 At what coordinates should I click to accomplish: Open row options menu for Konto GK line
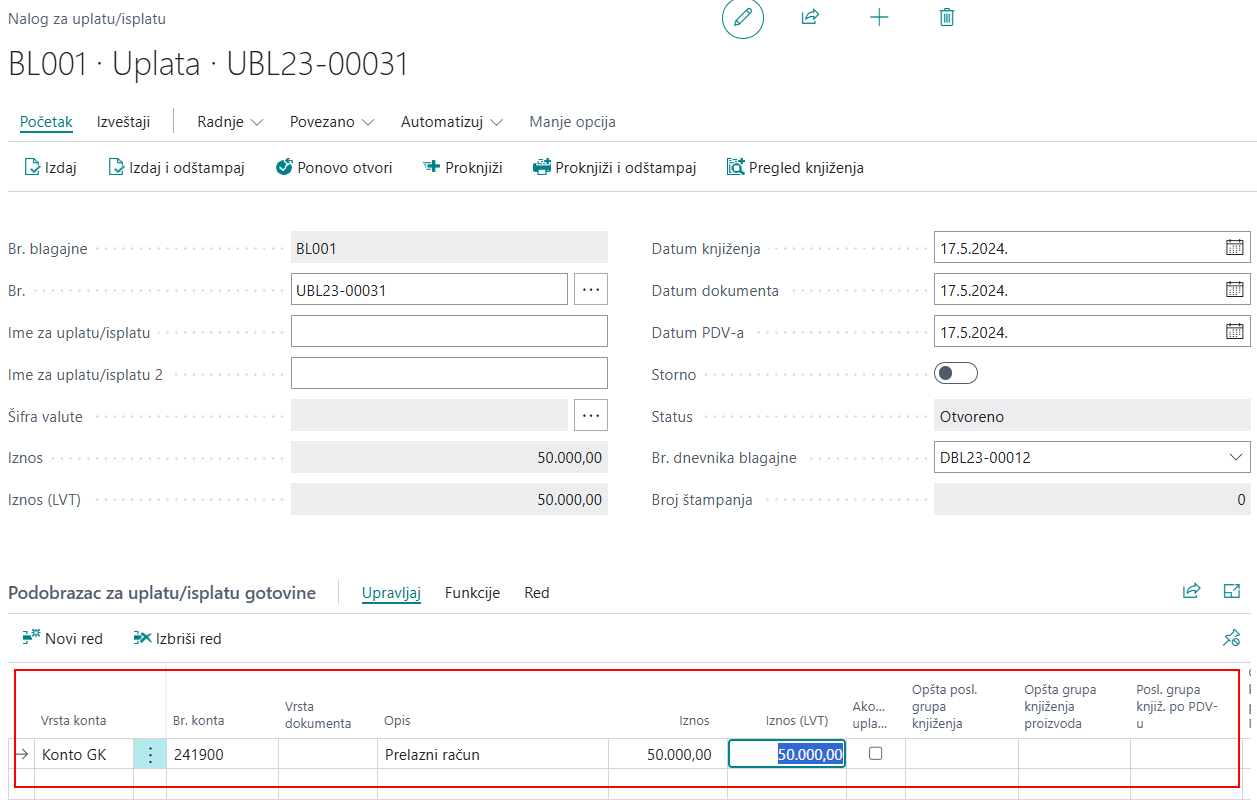(150, 755)
